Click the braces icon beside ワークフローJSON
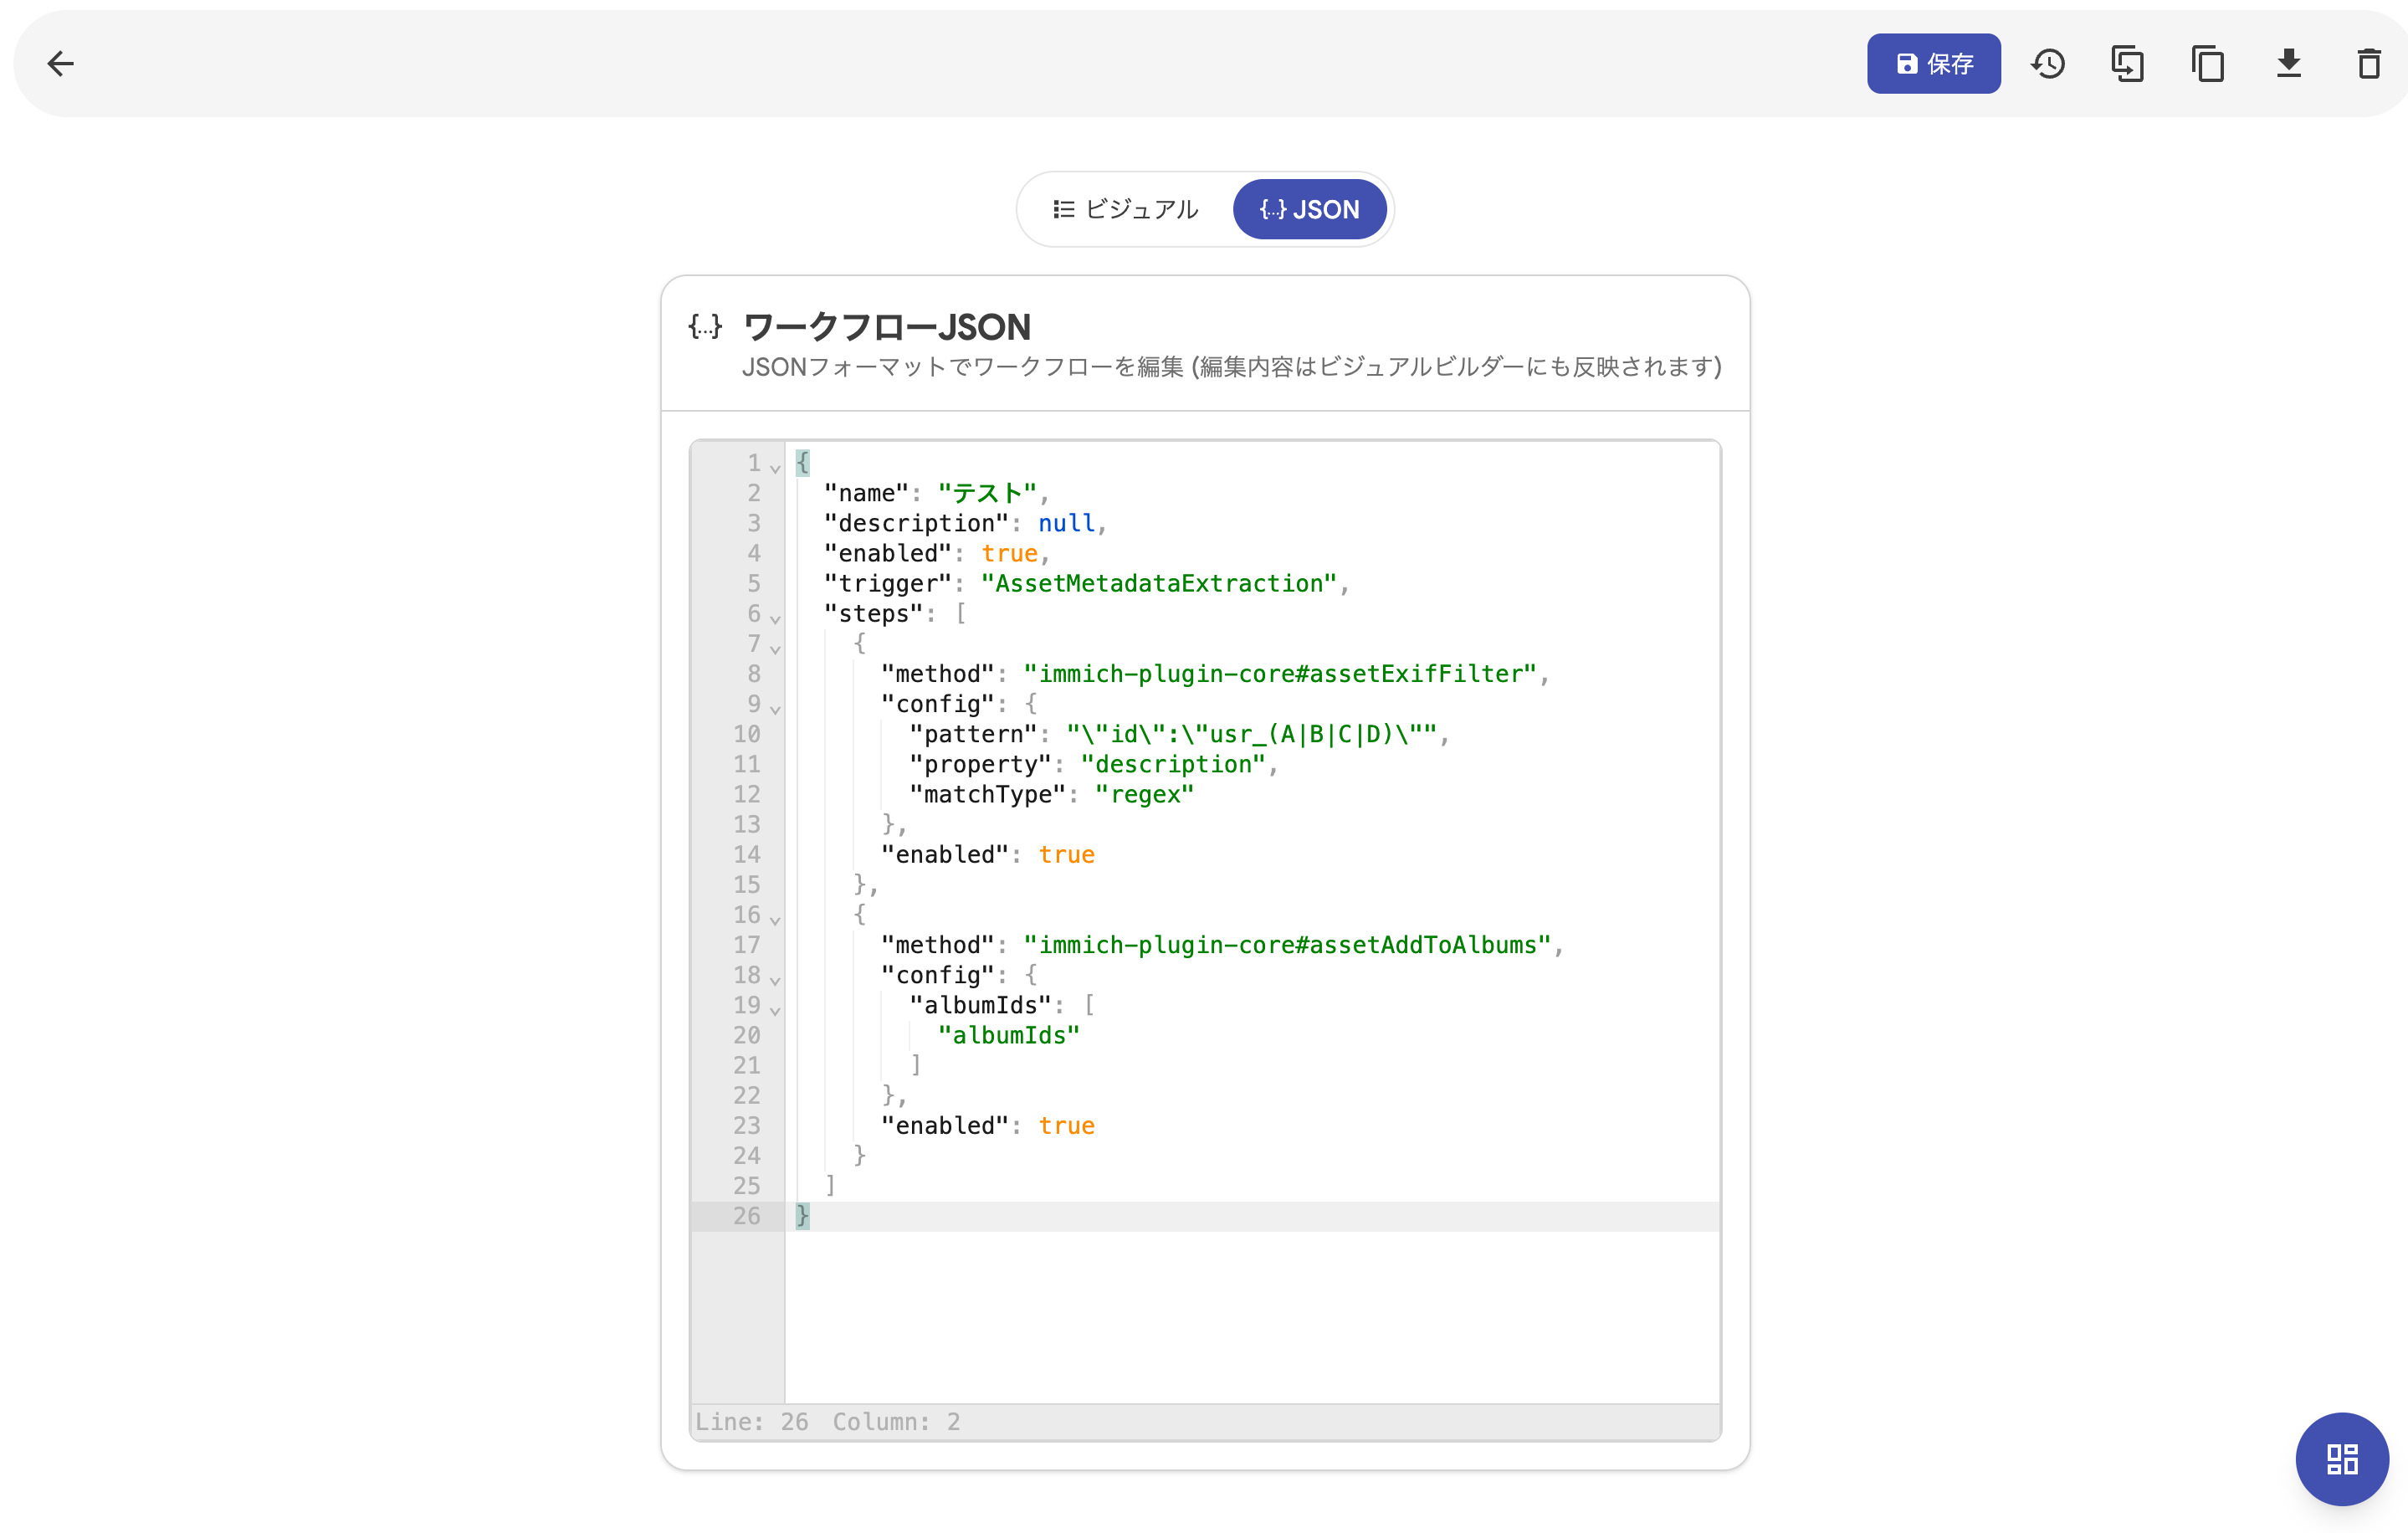Viewport: 2408px width, 1533px height. tap(705, 326)
